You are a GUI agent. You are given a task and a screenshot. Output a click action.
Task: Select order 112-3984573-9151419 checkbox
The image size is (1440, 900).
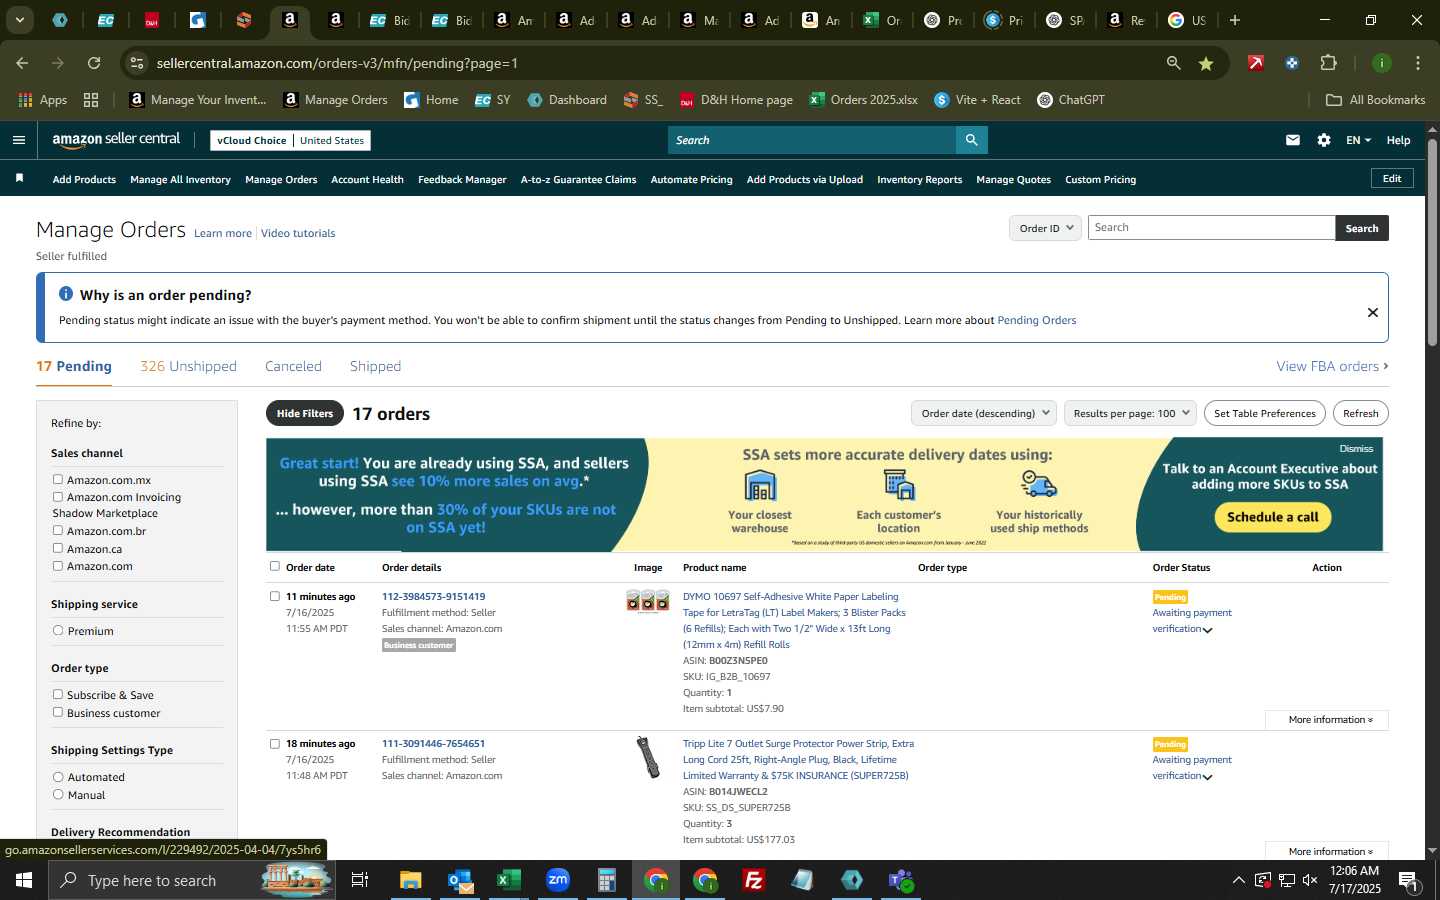[275, 596]
